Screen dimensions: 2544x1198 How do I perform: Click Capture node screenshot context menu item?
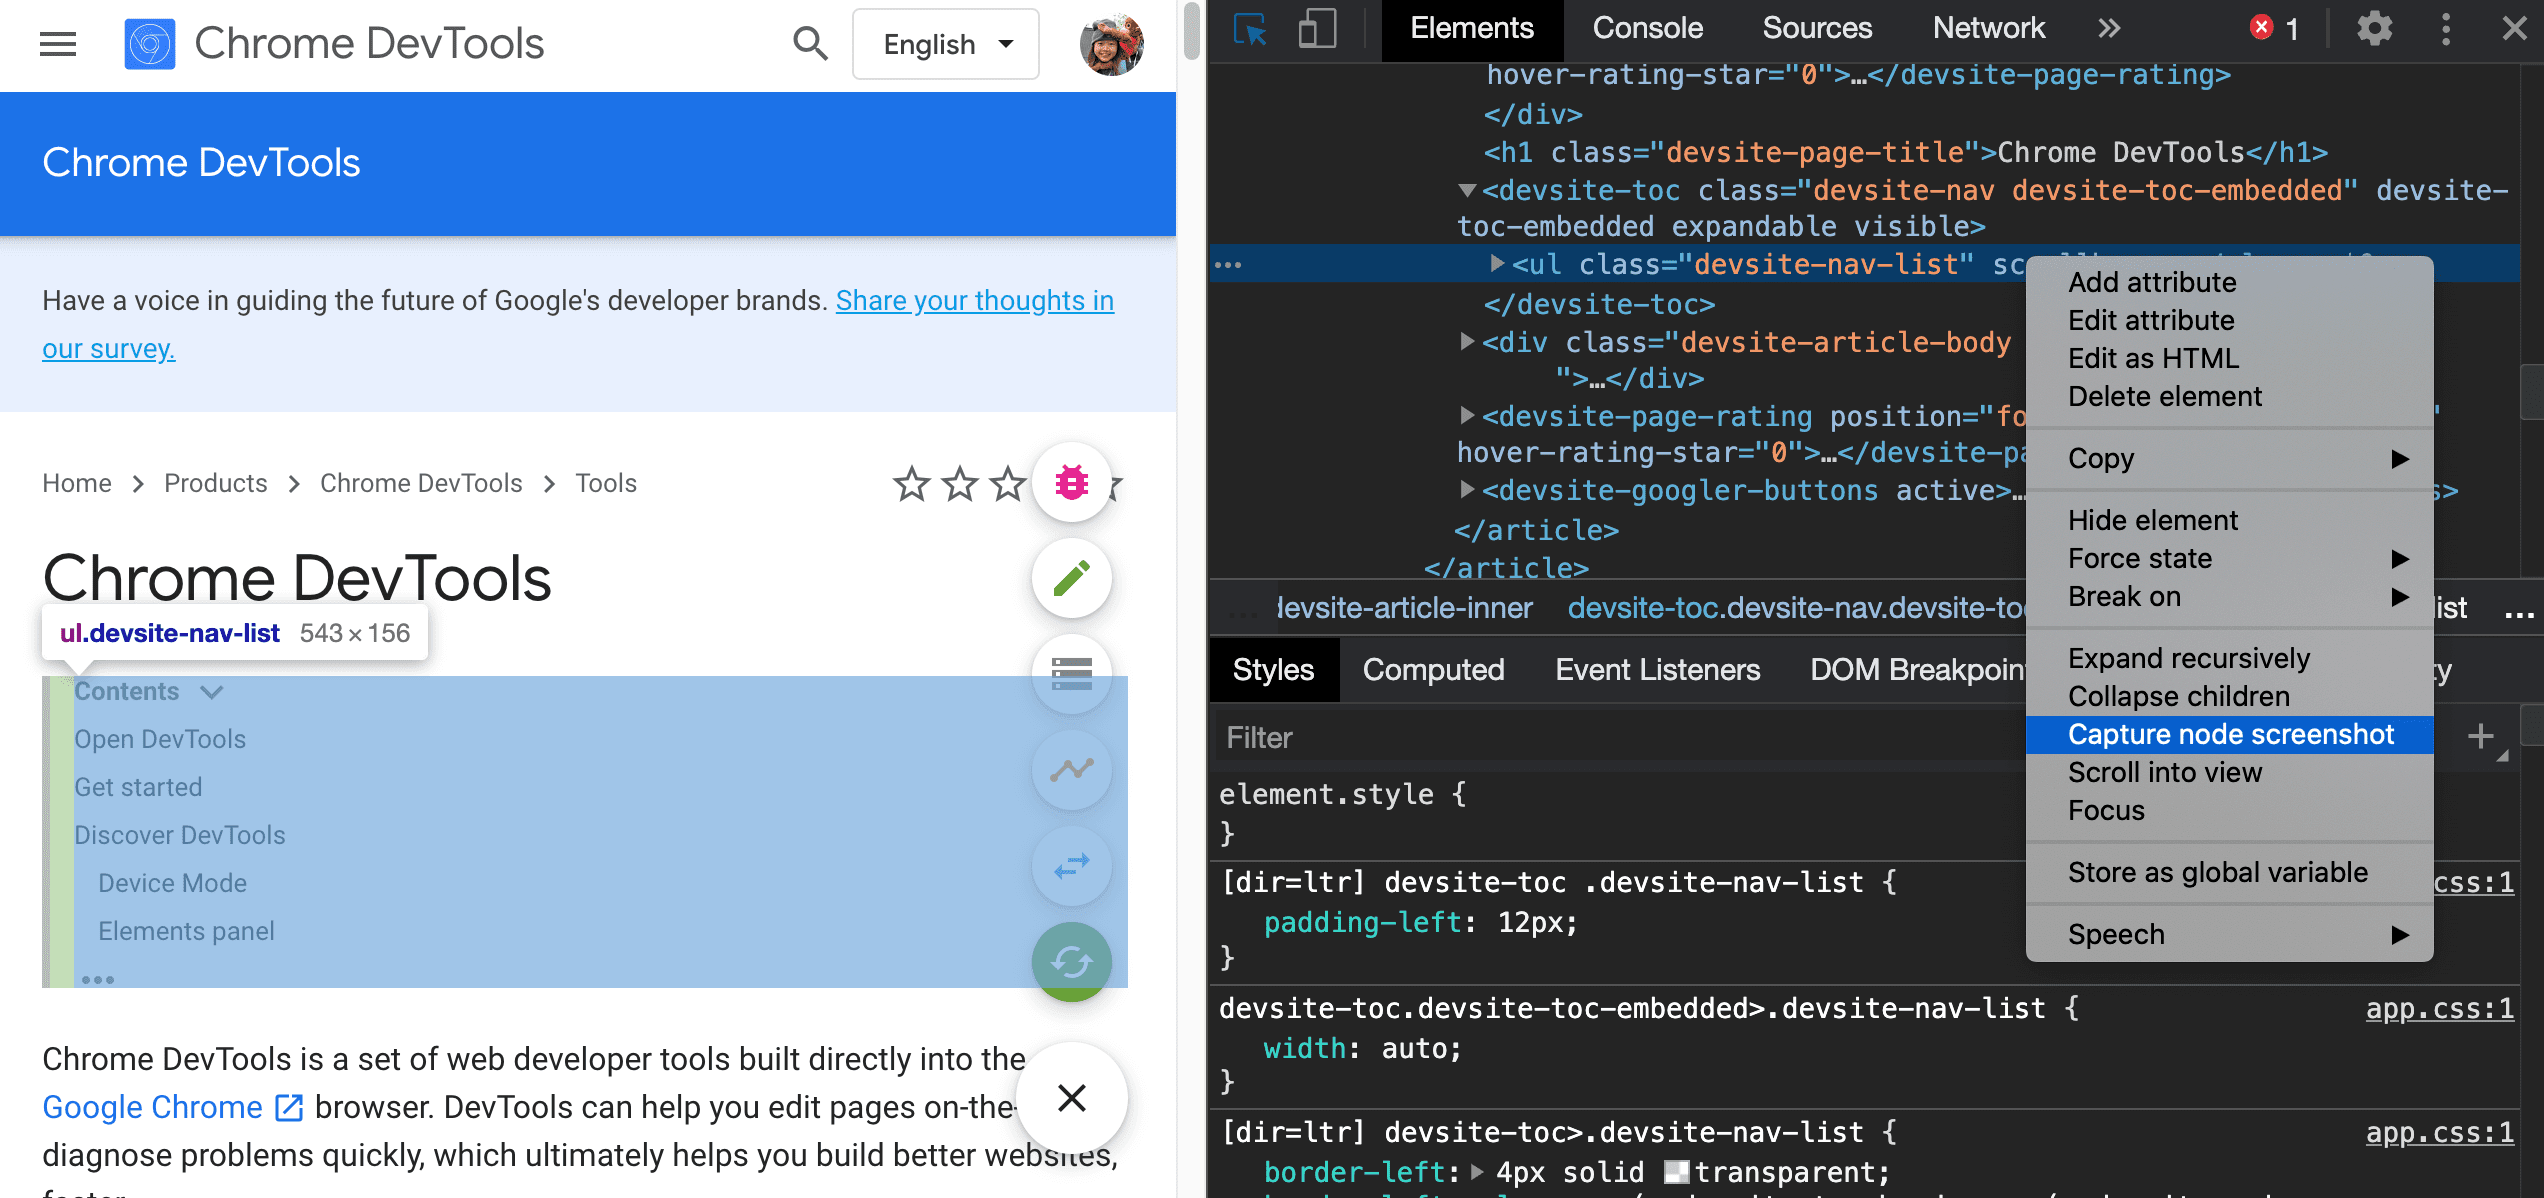(2231, 734)
